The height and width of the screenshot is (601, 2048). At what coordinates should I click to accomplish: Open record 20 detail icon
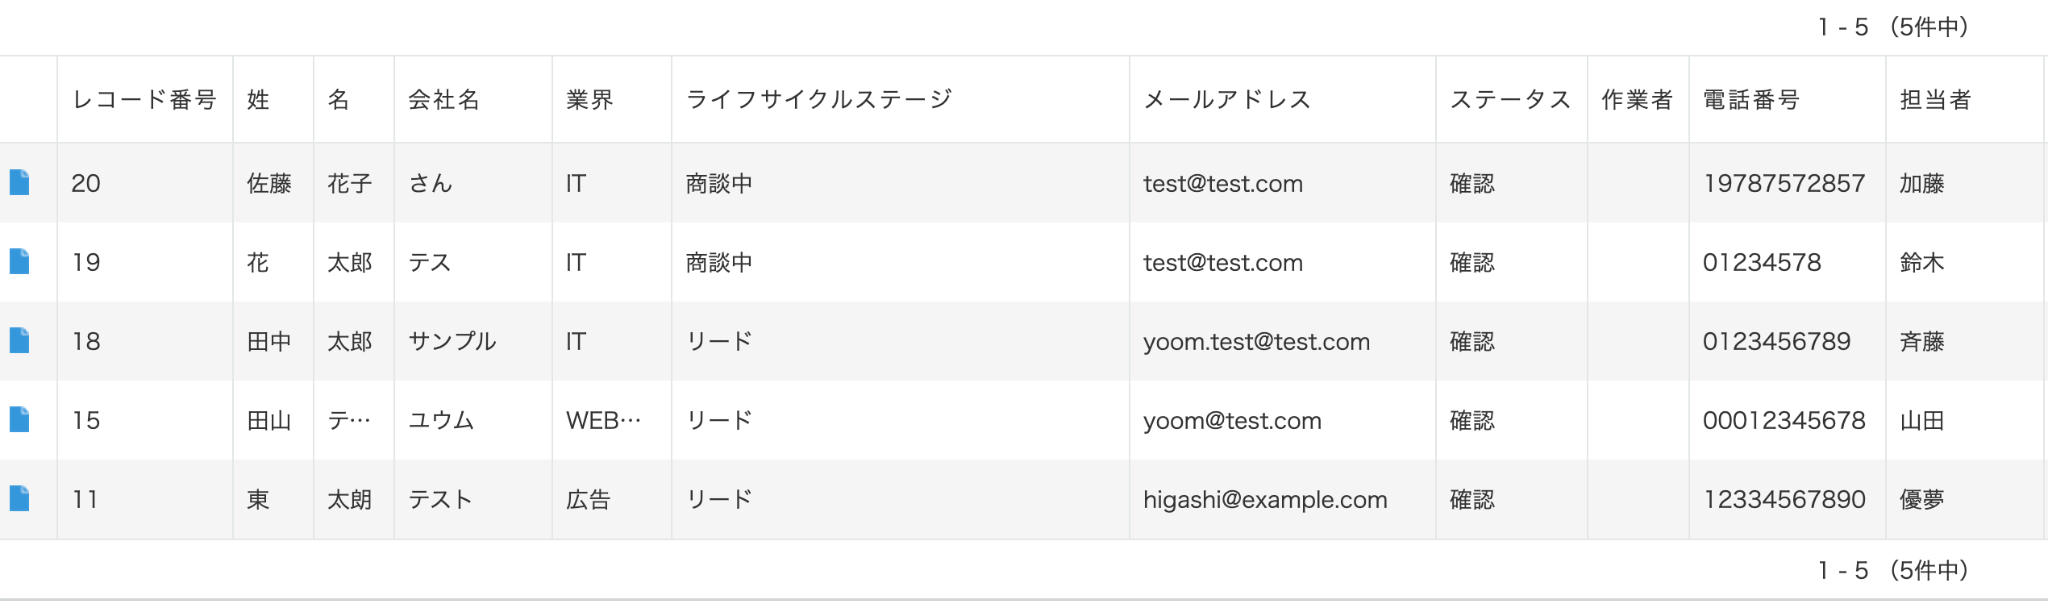coord(19,182)
